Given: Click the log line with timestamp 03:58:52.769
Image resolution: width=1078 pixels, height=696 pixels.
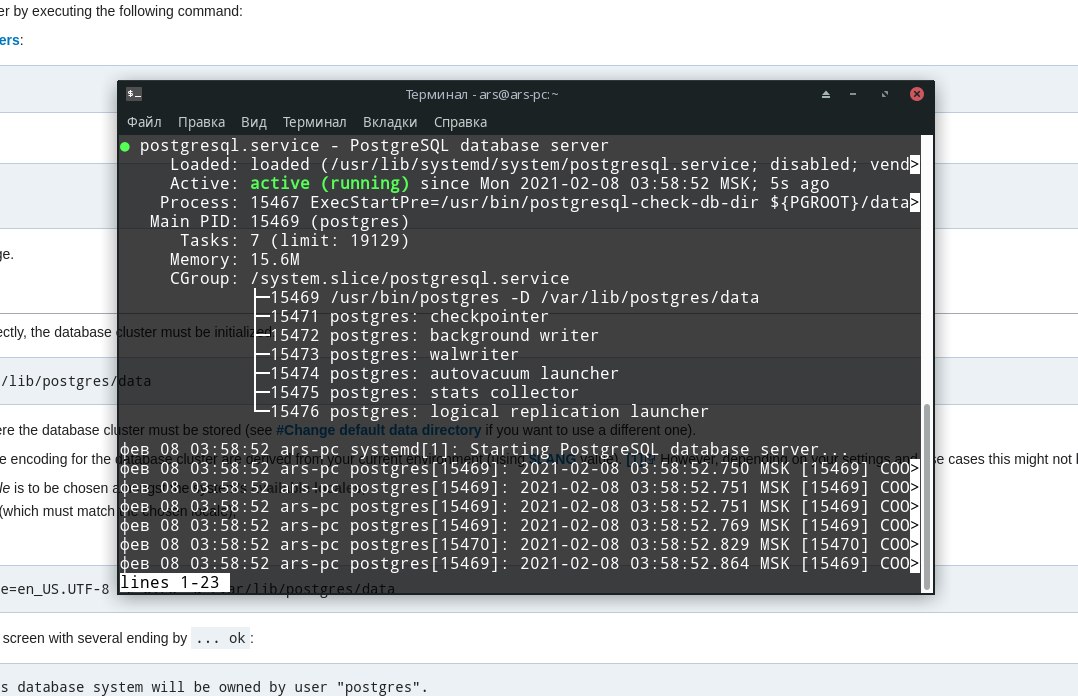Looking at the screenshot, I should click(520, 526).
